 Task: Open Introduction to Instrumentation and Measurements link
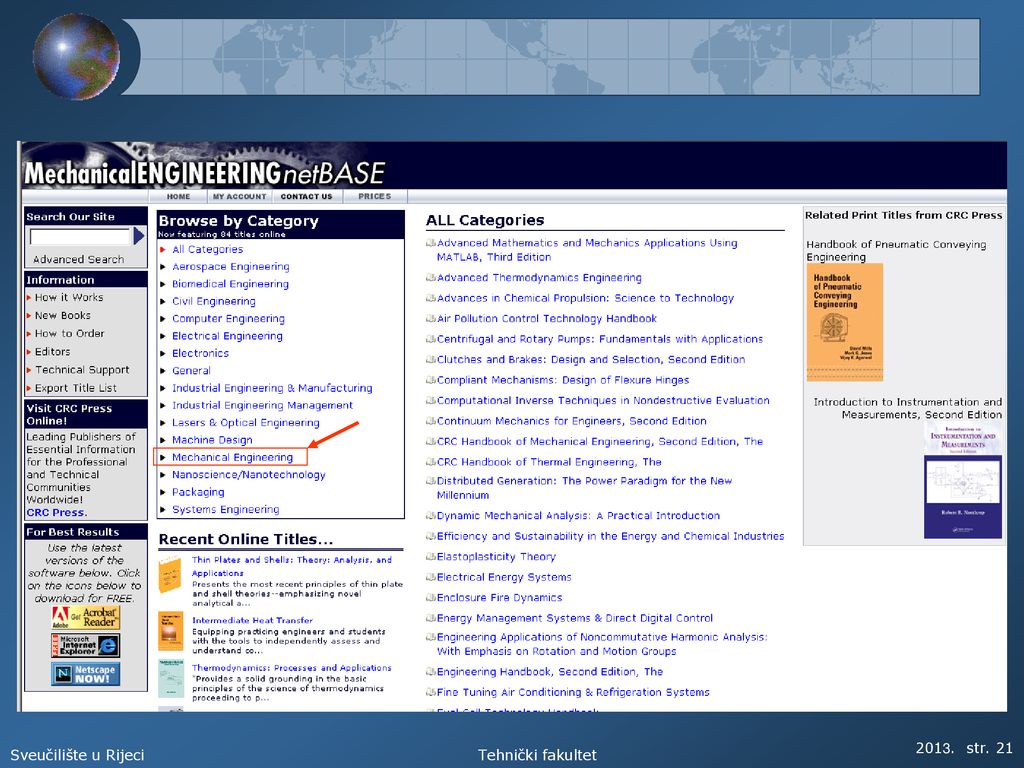pyautogui.click(x=908, y=408)
